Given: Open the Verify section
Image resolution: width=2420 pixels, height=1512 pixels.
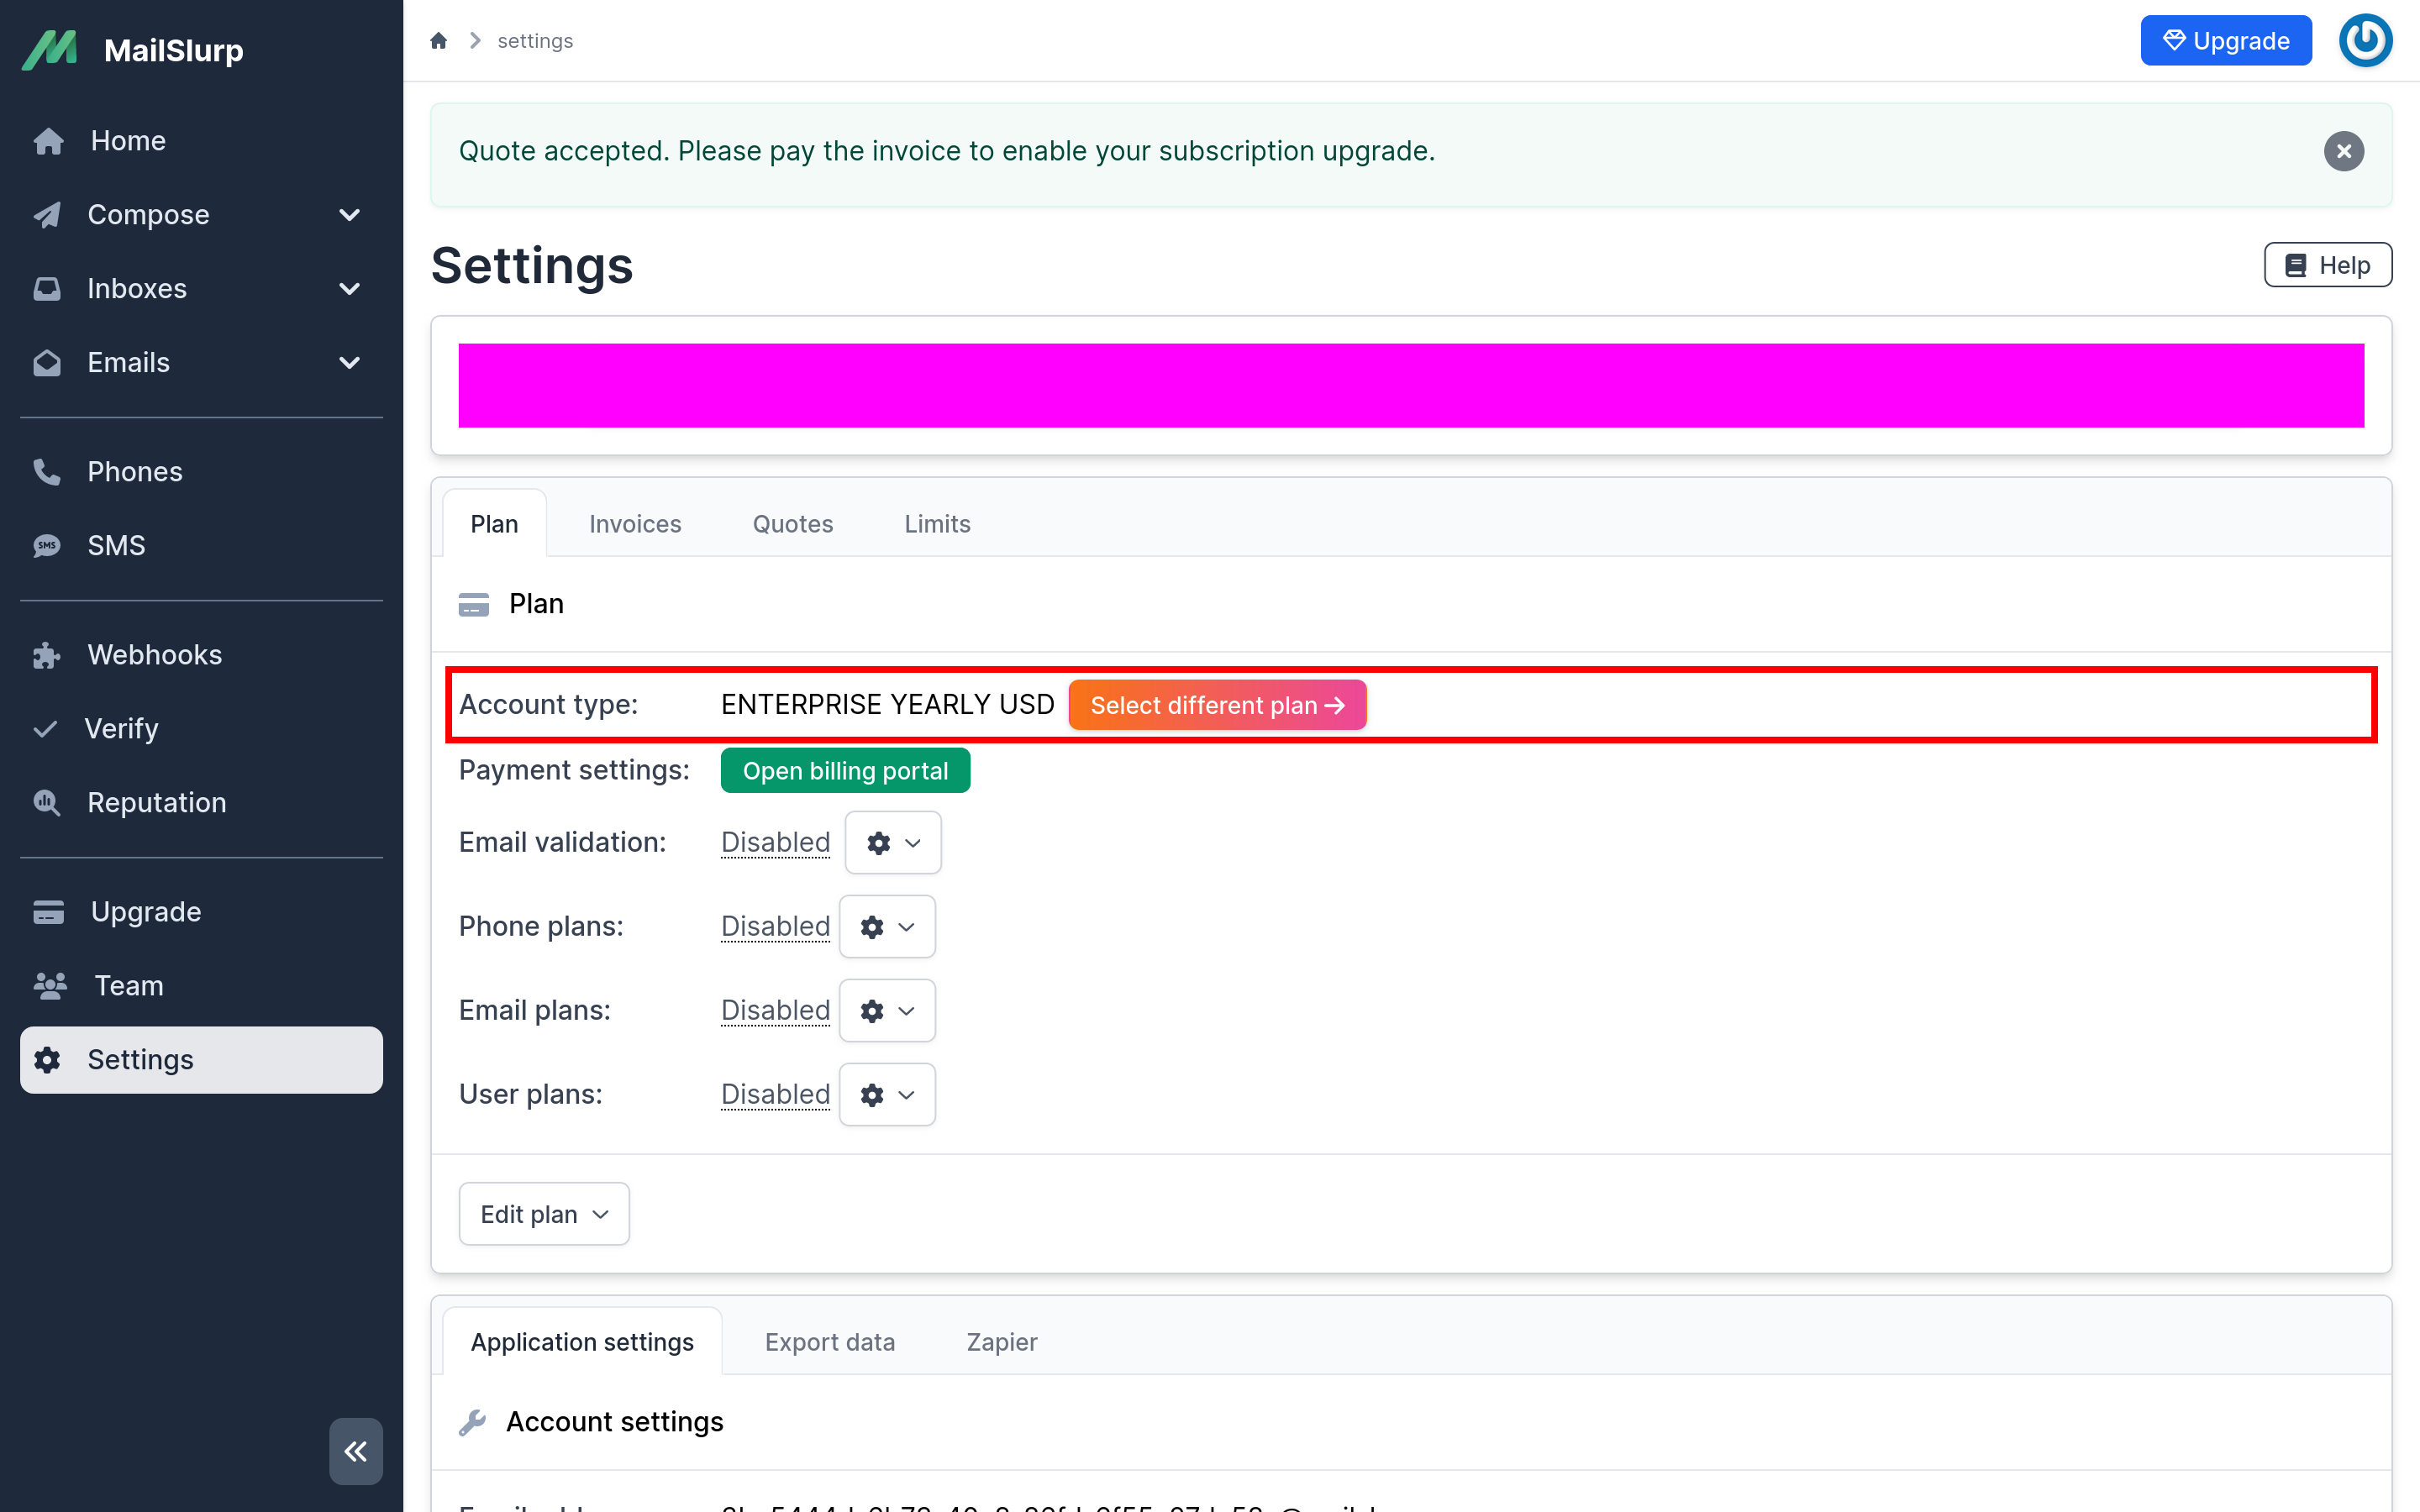Looking at the screenshot, I should (200, 729).
